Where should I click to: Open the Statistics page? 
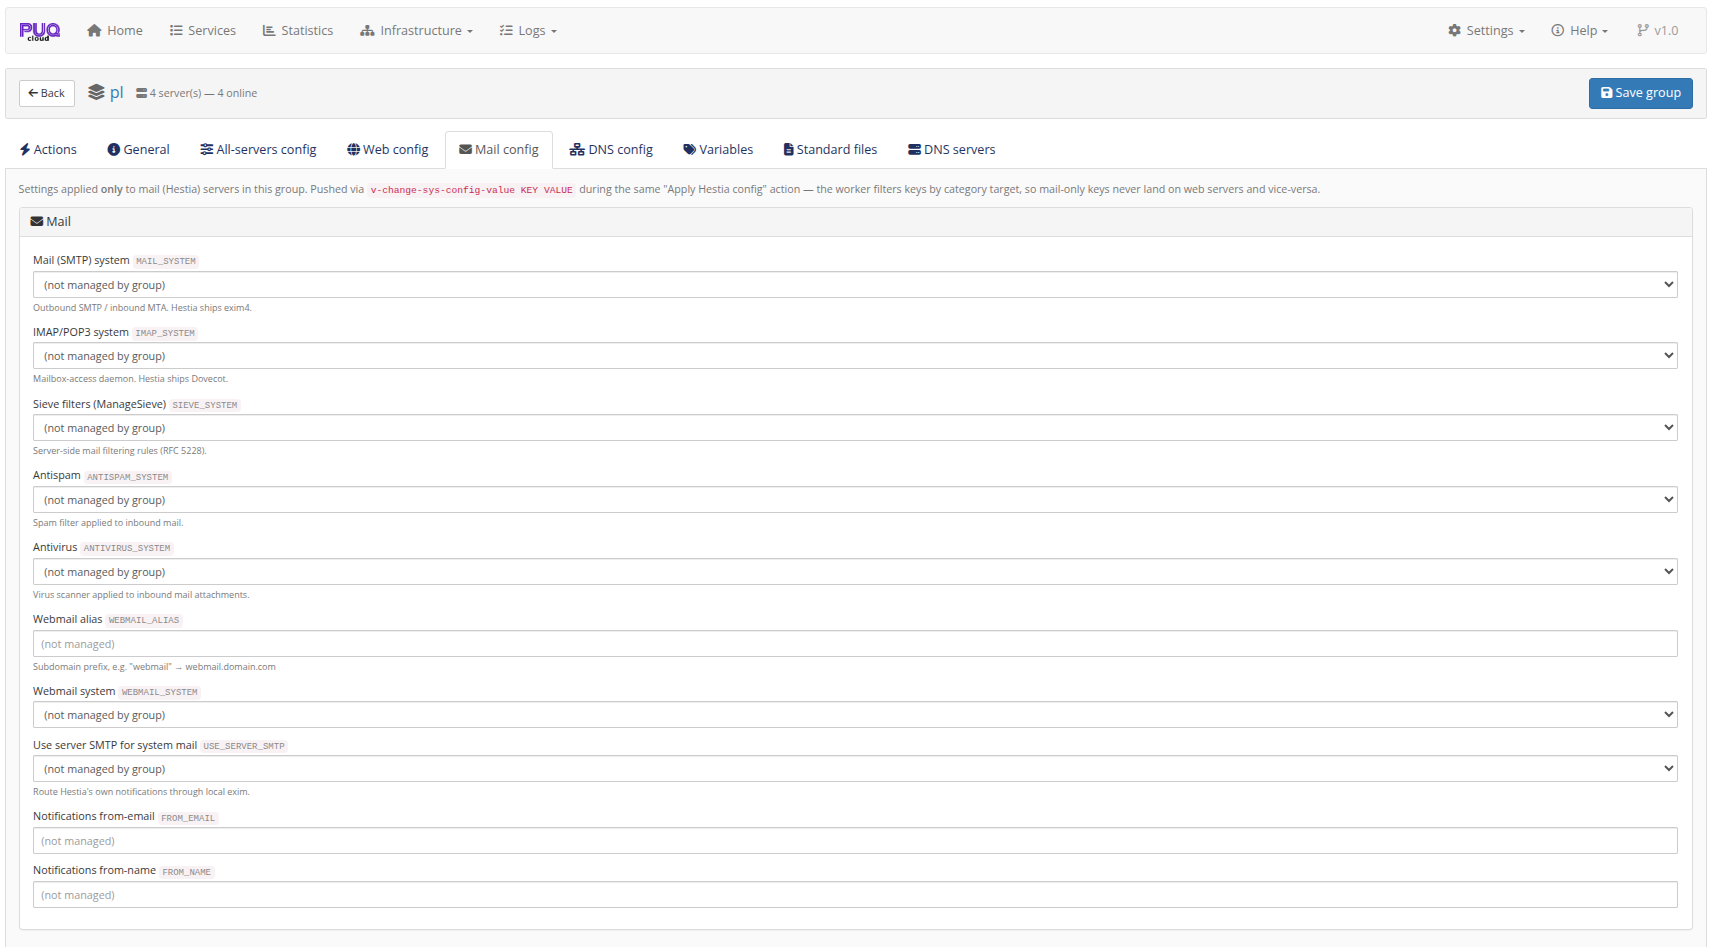pyautogui.click(x=298, y=31)
